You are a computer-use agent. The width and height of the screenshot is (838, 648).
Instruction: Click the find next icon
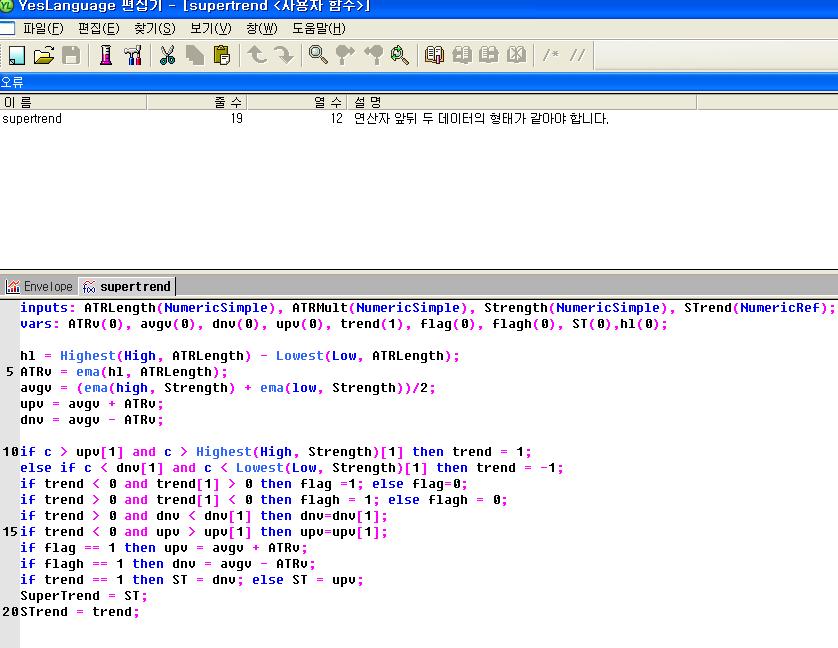coord(373,55)
